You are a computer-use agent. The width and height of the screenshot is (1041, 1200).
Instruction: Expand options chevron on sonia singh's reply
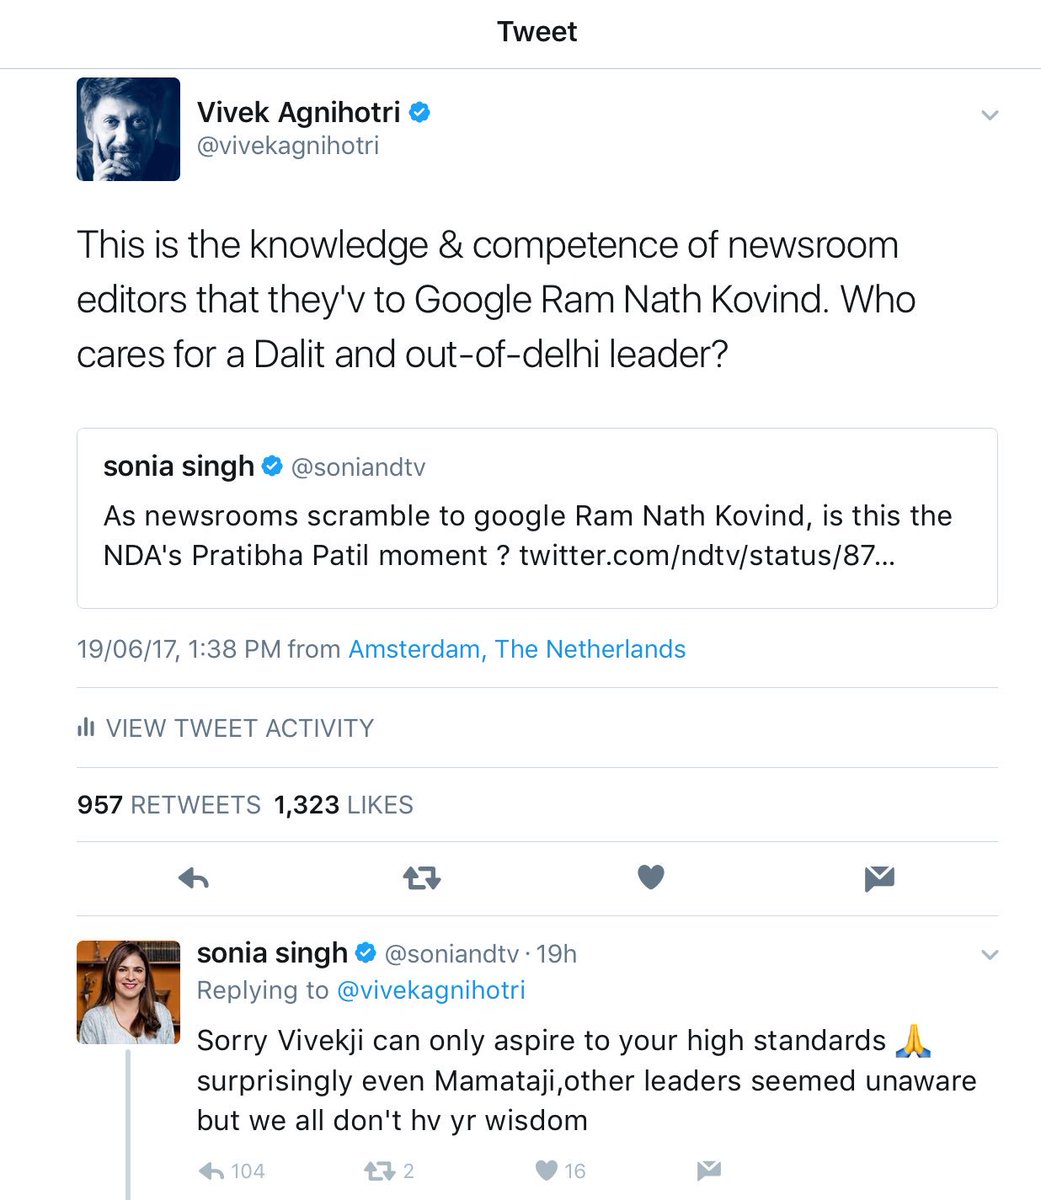[990, 954]
